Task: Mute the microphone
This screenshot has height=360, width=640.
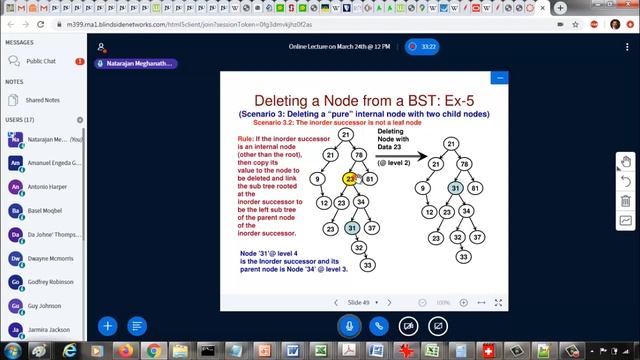Action: [x=349, y=326]
